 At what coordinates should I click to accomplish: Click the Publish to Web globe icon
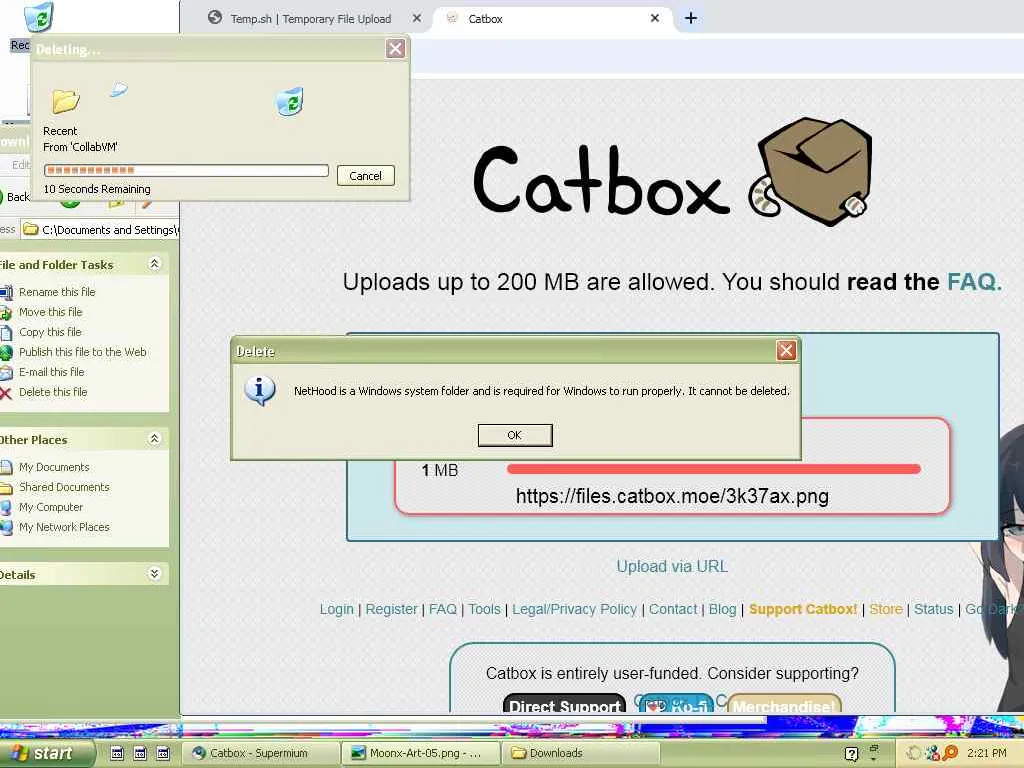tap(6, 353)
